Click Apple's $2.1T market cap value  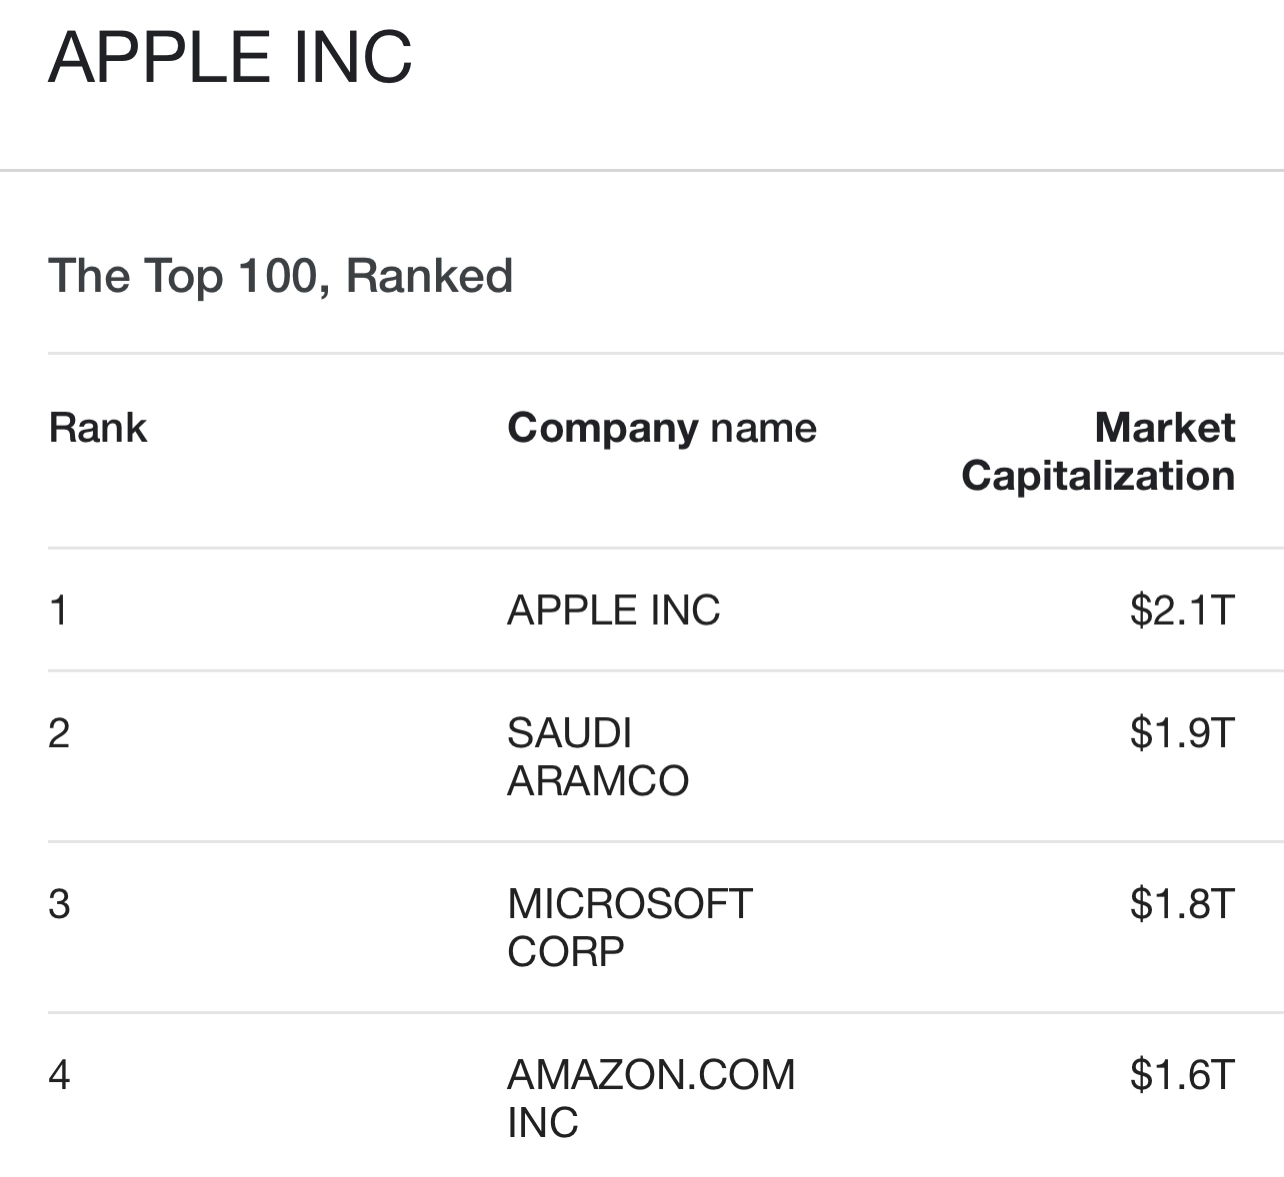click(x=1181, y=610)
